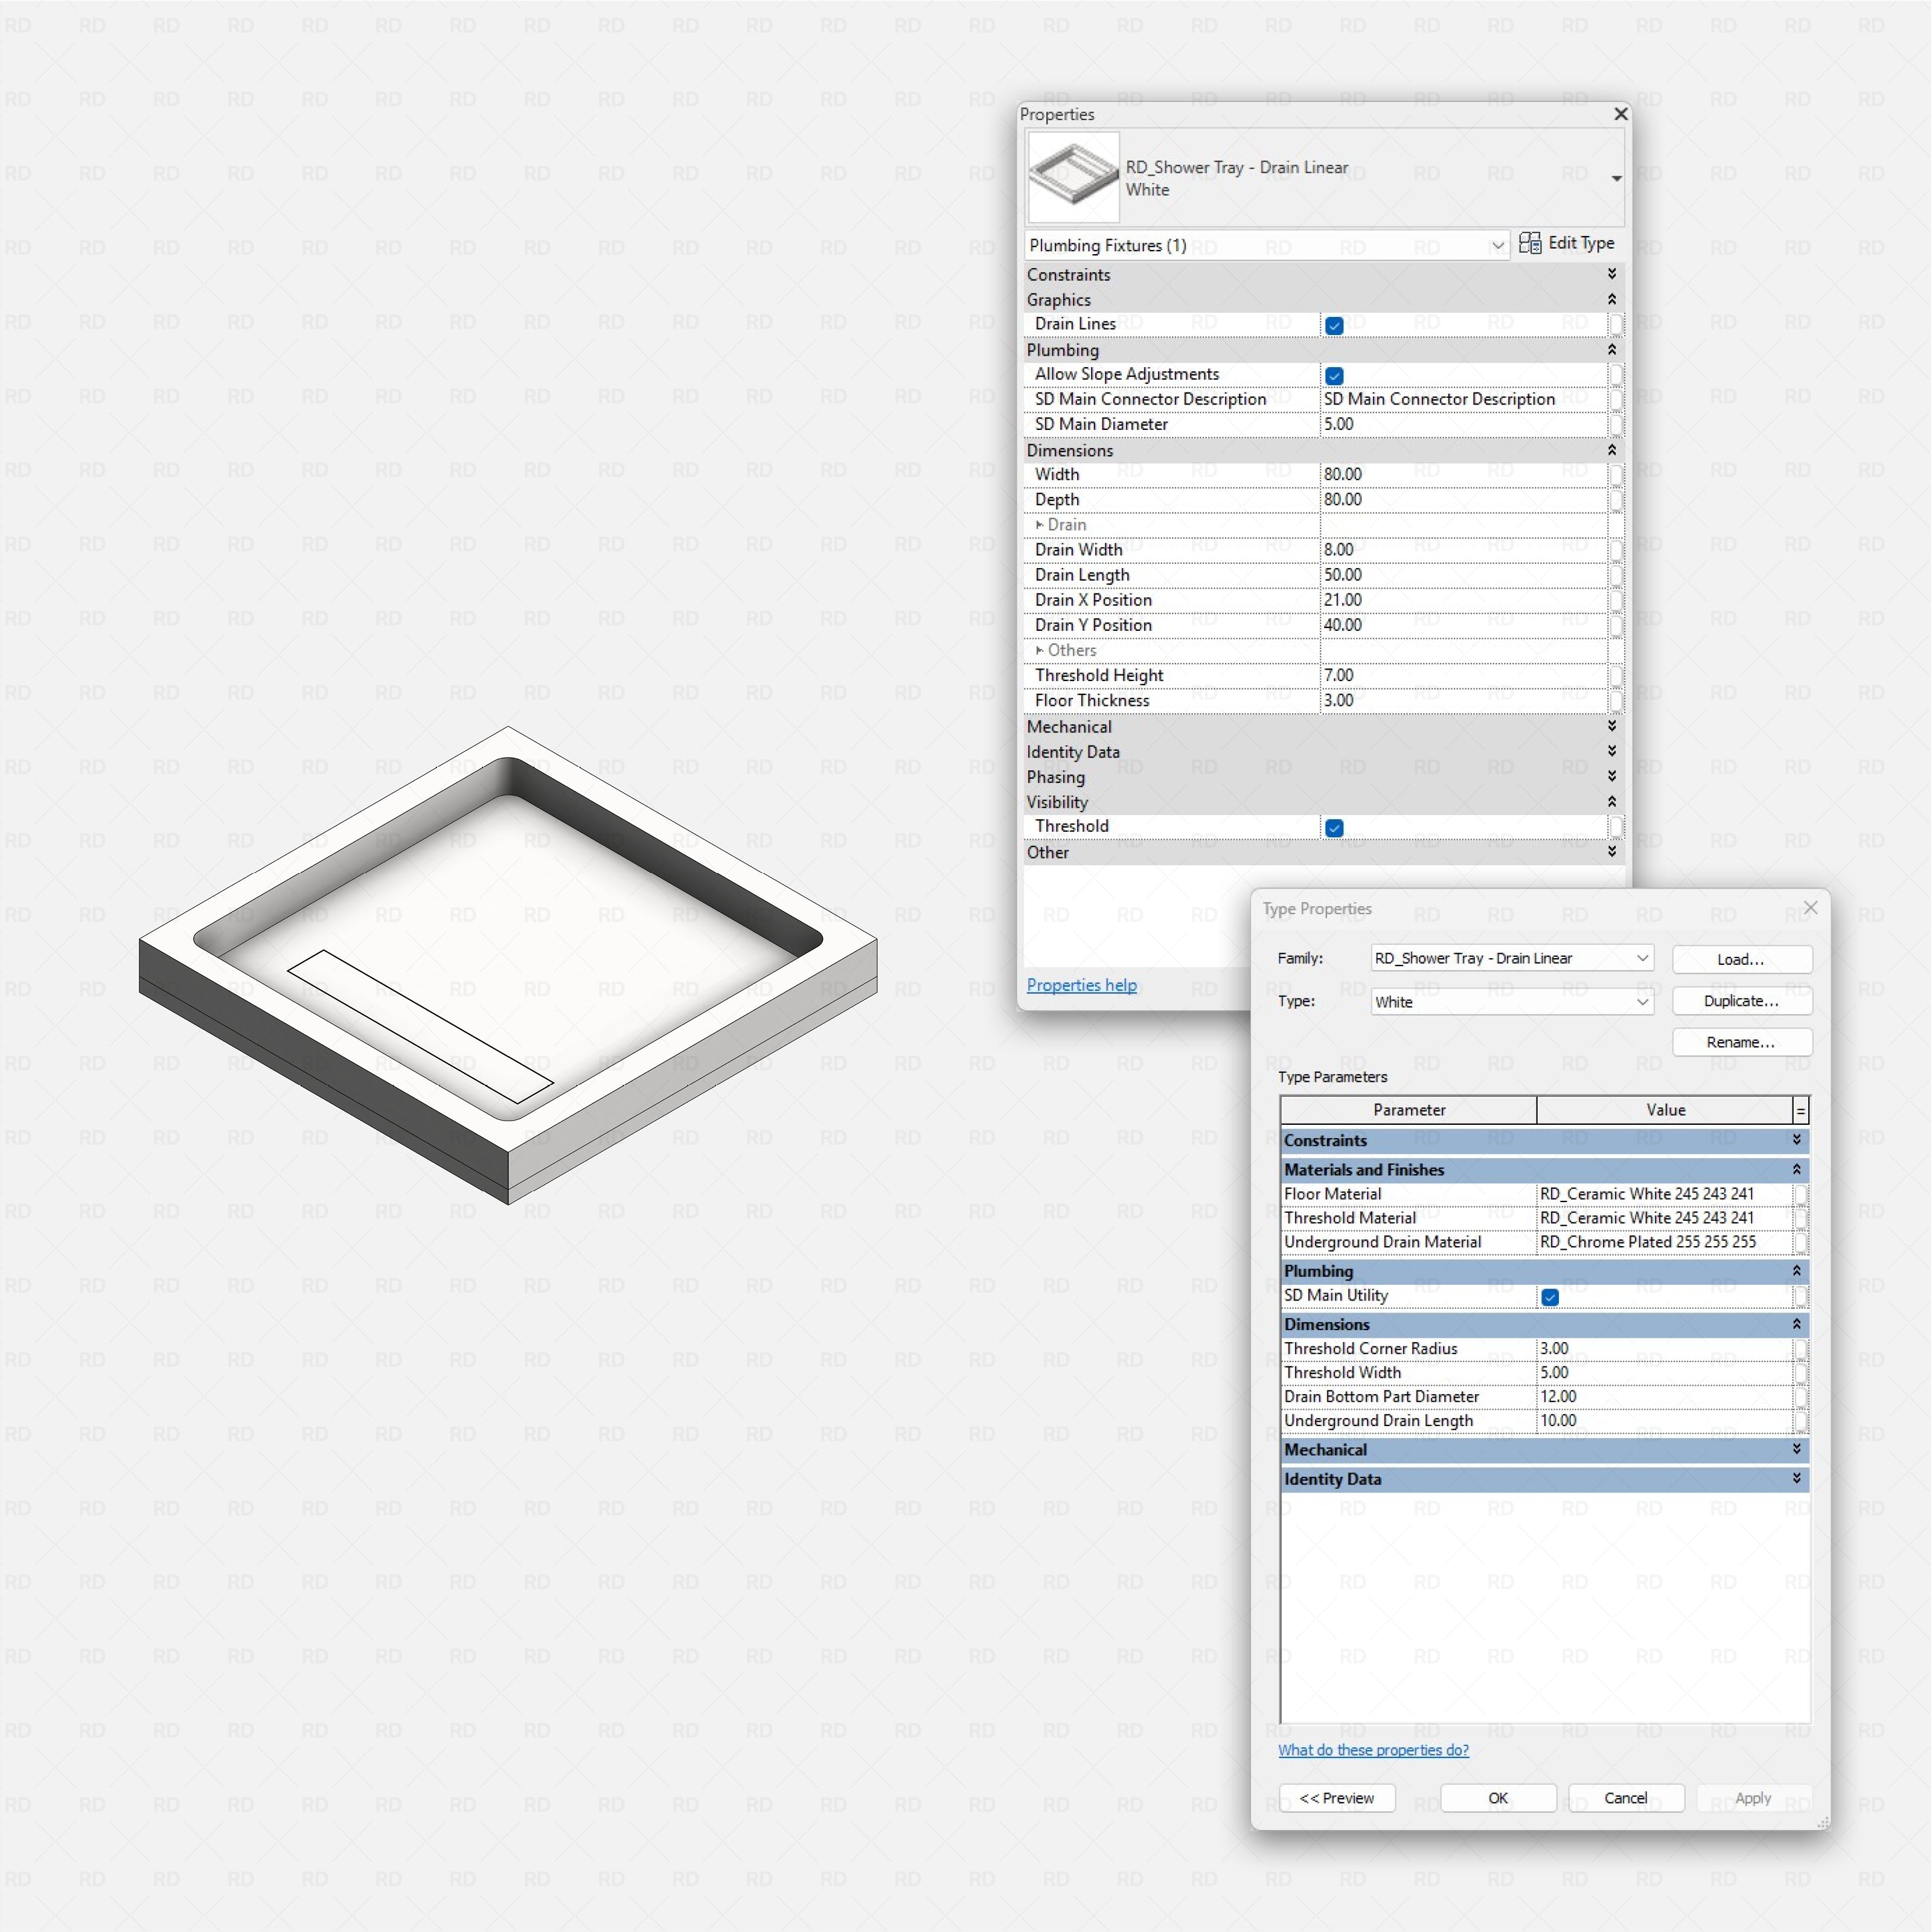Toggle the Threshold visibility checkbox
The image size is (1932, 1932).
coord(1334,827)
